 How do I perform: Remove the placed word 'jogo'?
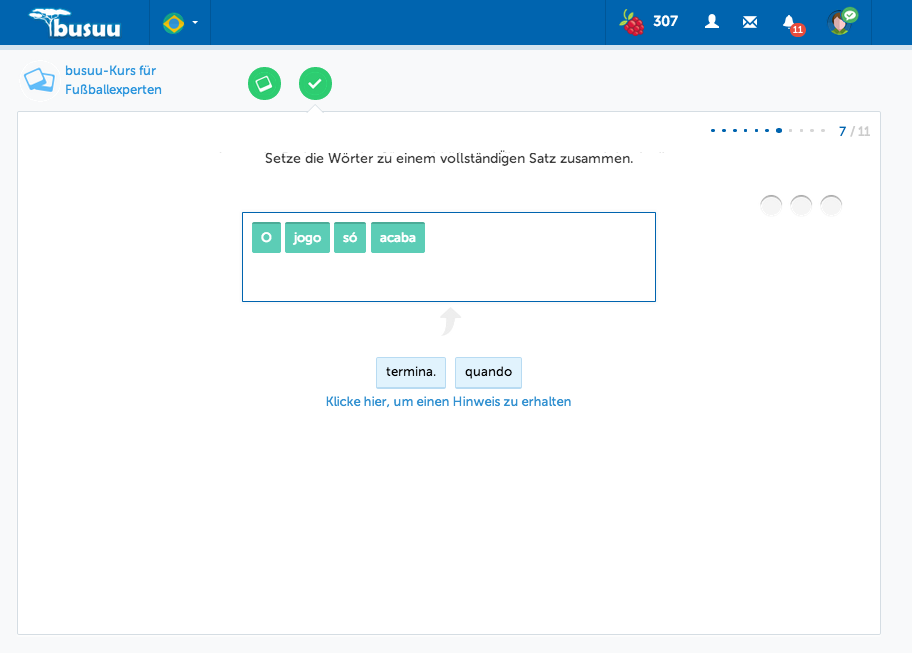click(307, 237)
